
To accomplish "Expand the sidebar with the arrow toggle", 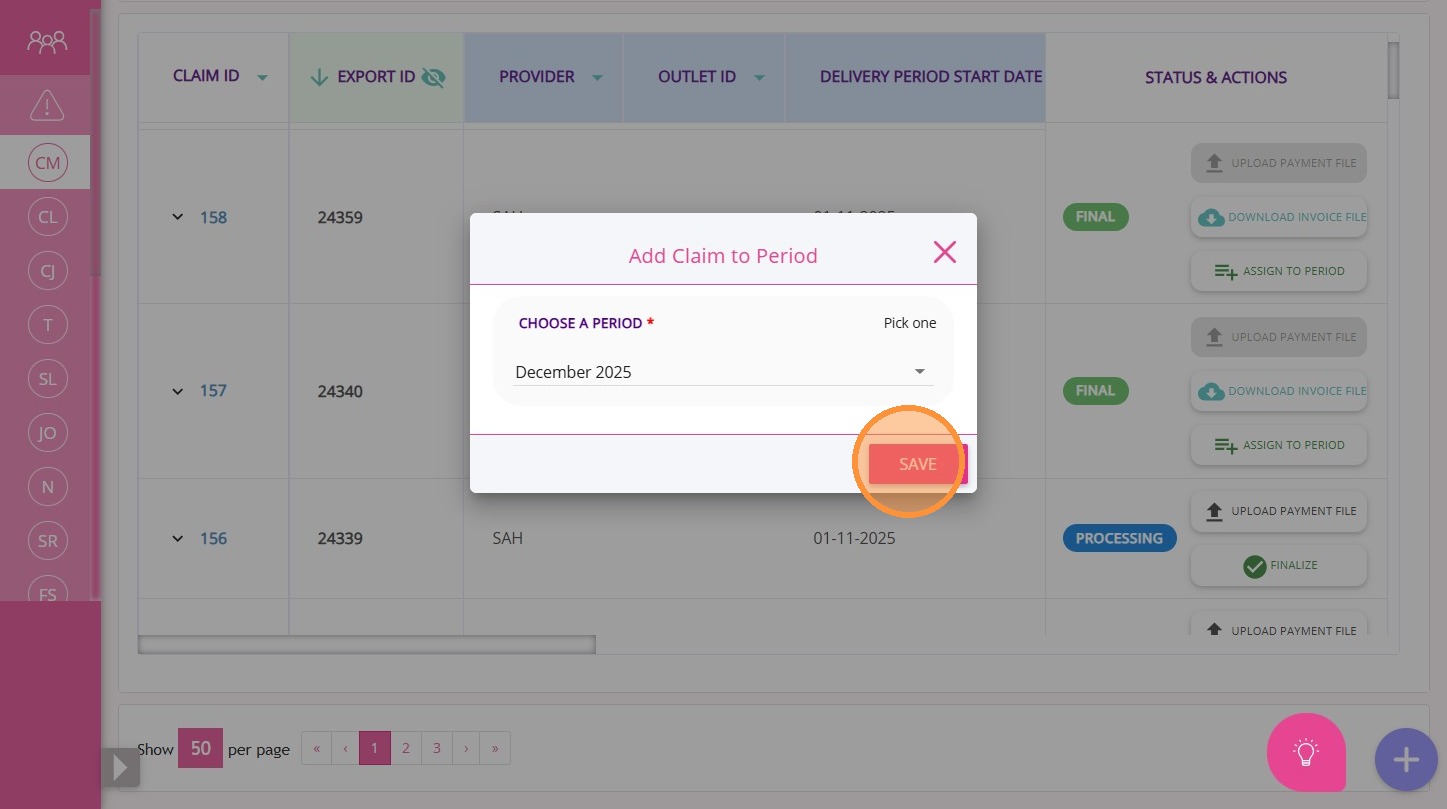I will [x=120, y=767].
